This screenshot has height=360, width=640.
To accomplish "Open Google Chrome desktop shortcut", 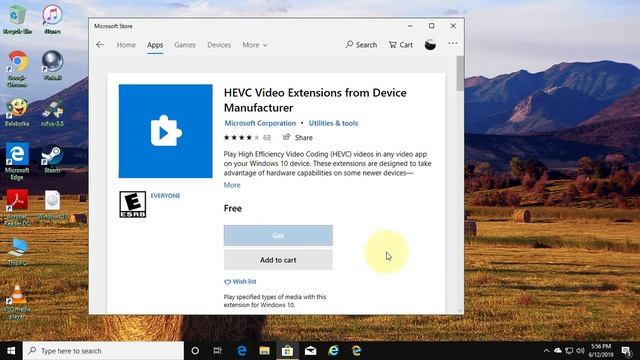I will click(17, 69).
